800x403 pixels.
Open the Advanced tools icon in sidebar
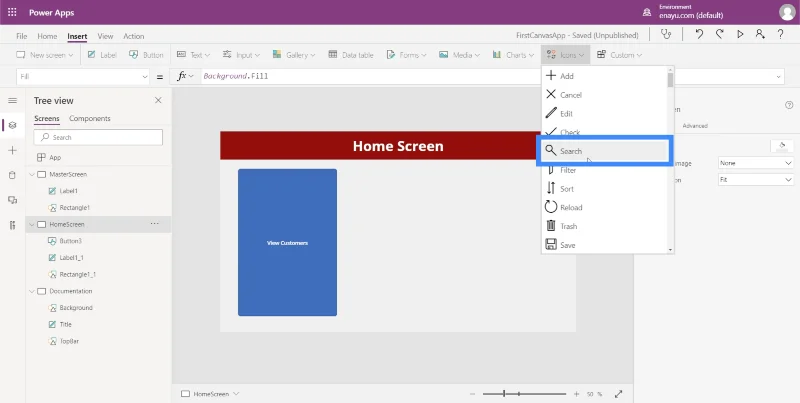[x=12, y=225]
